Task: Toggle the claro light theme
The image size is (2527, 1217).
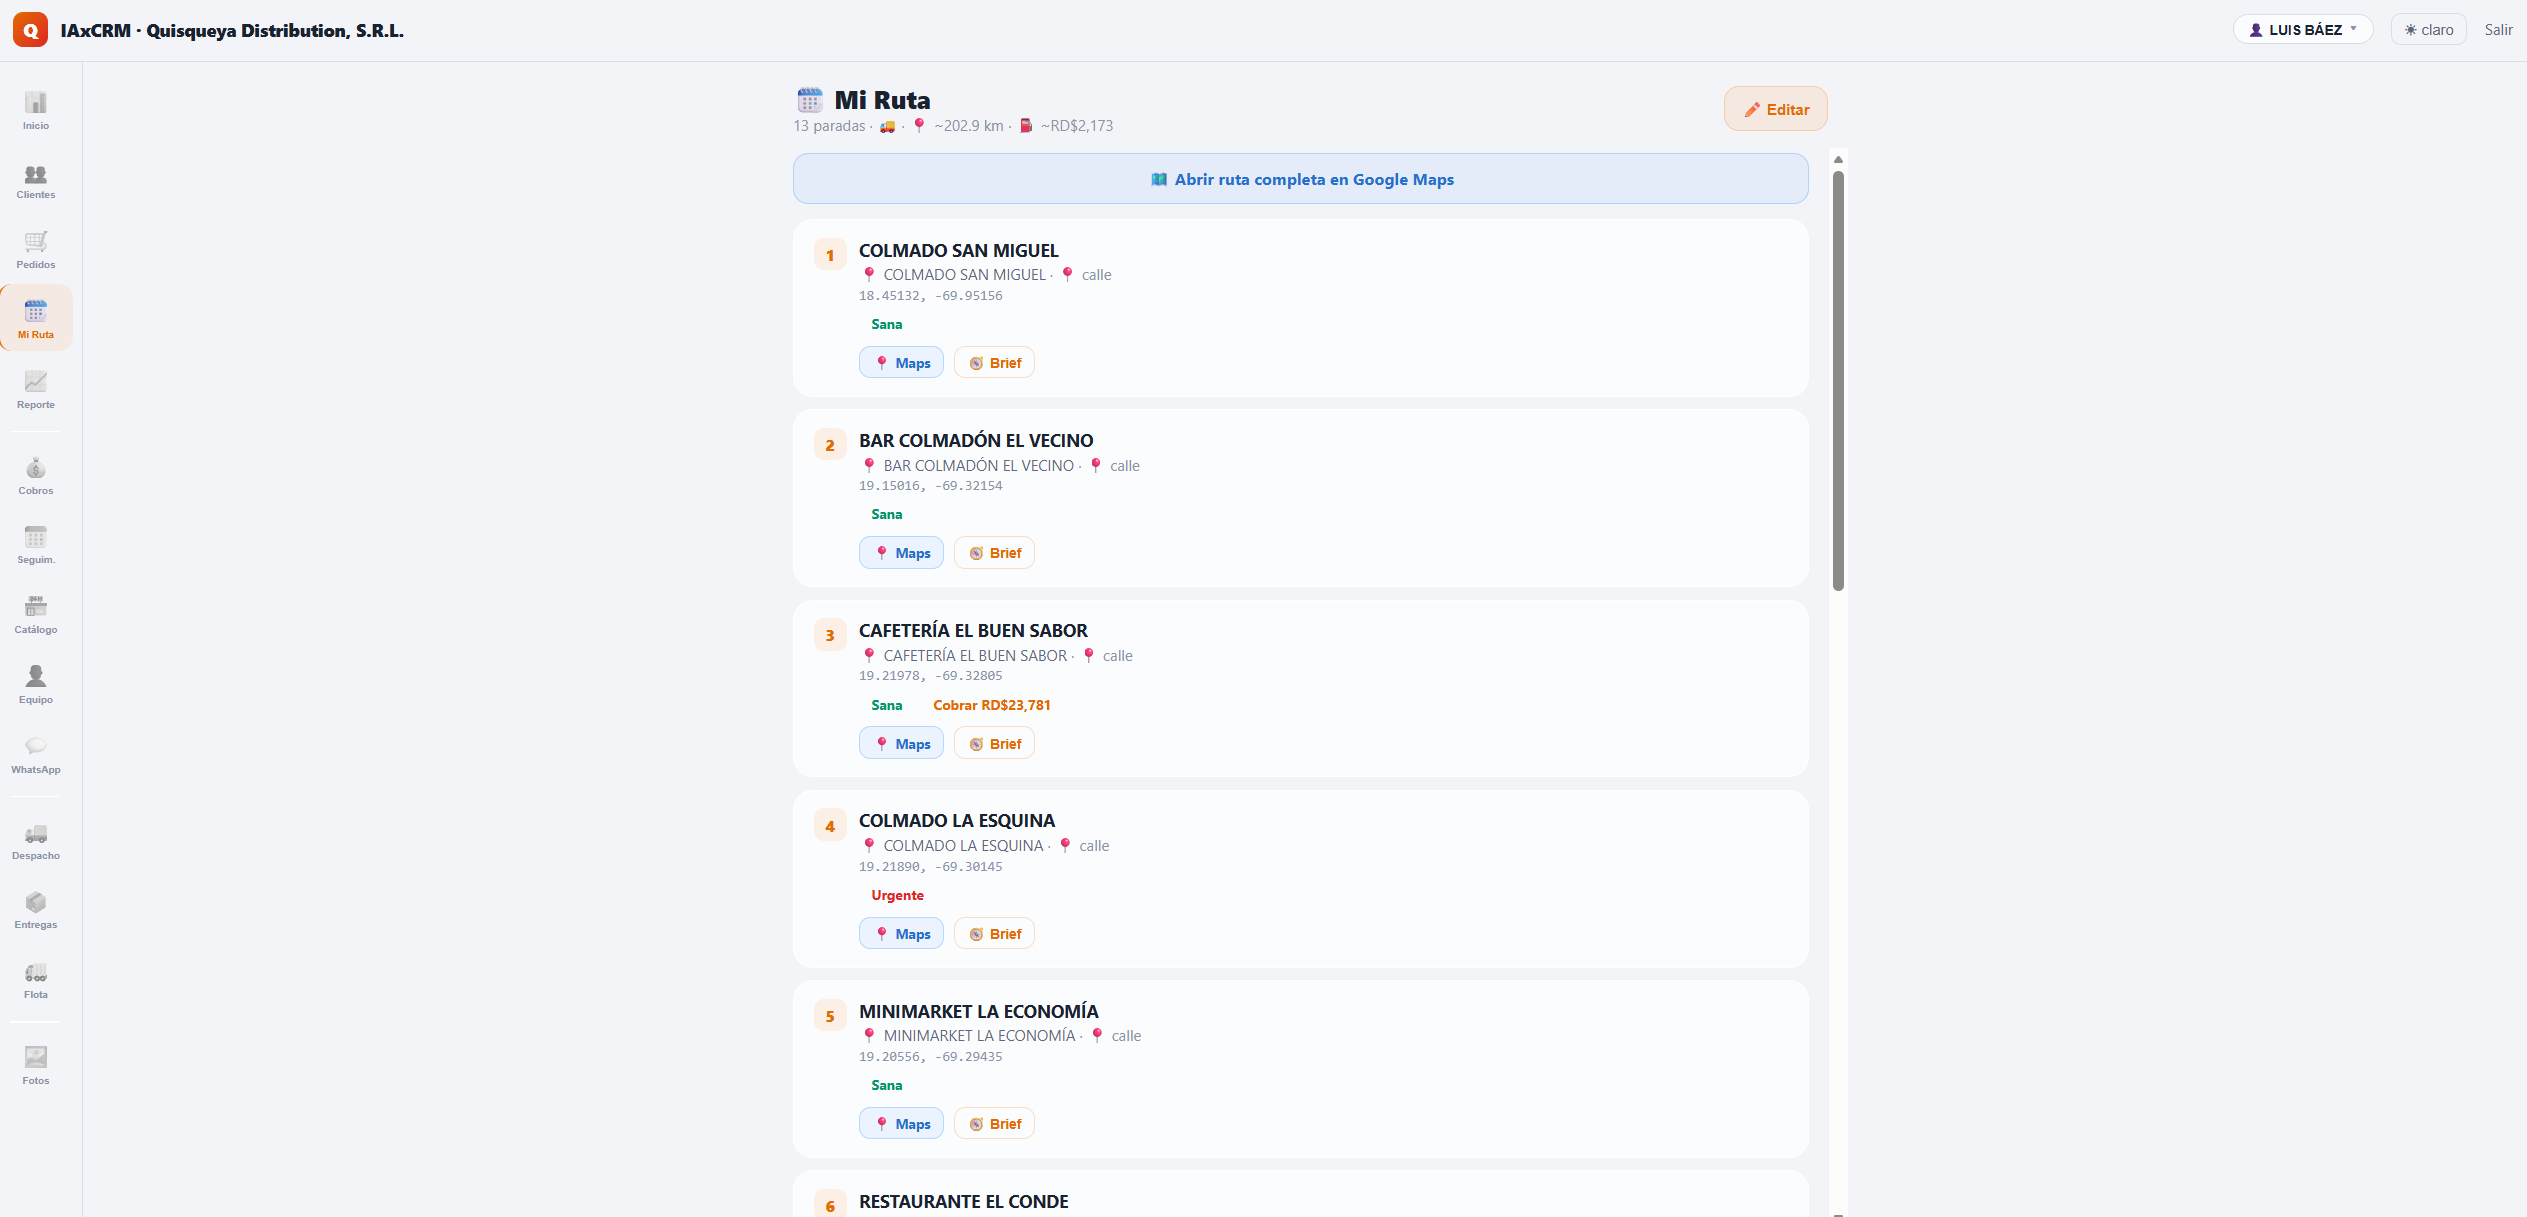Action: (2428, 30)
